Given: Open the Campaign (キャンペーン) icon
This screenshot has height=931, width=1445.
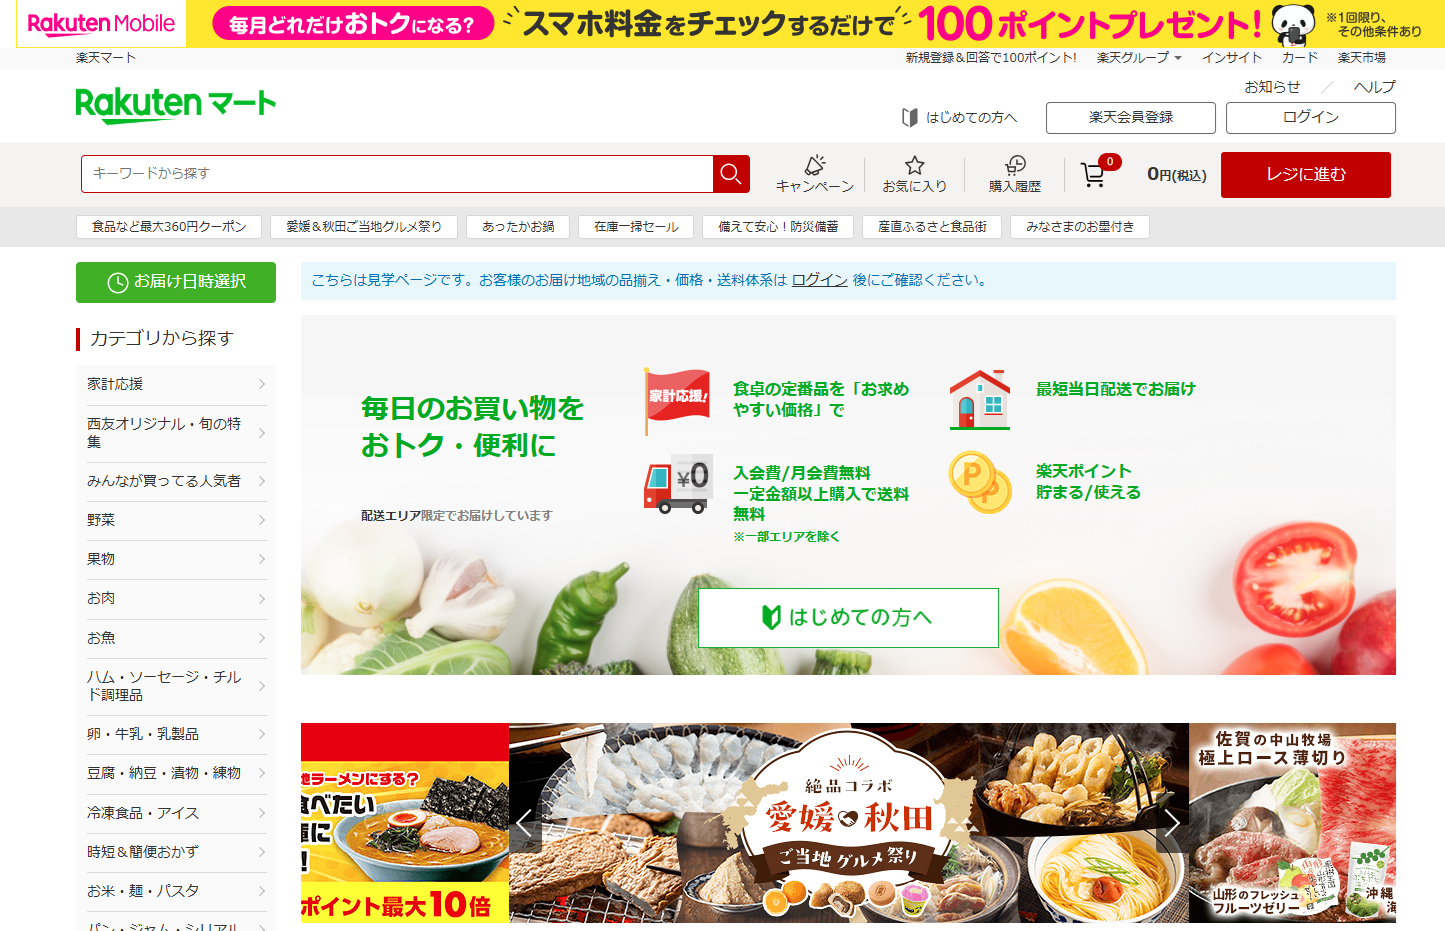Looking at the screenshot, I should (x=814, y=174).
